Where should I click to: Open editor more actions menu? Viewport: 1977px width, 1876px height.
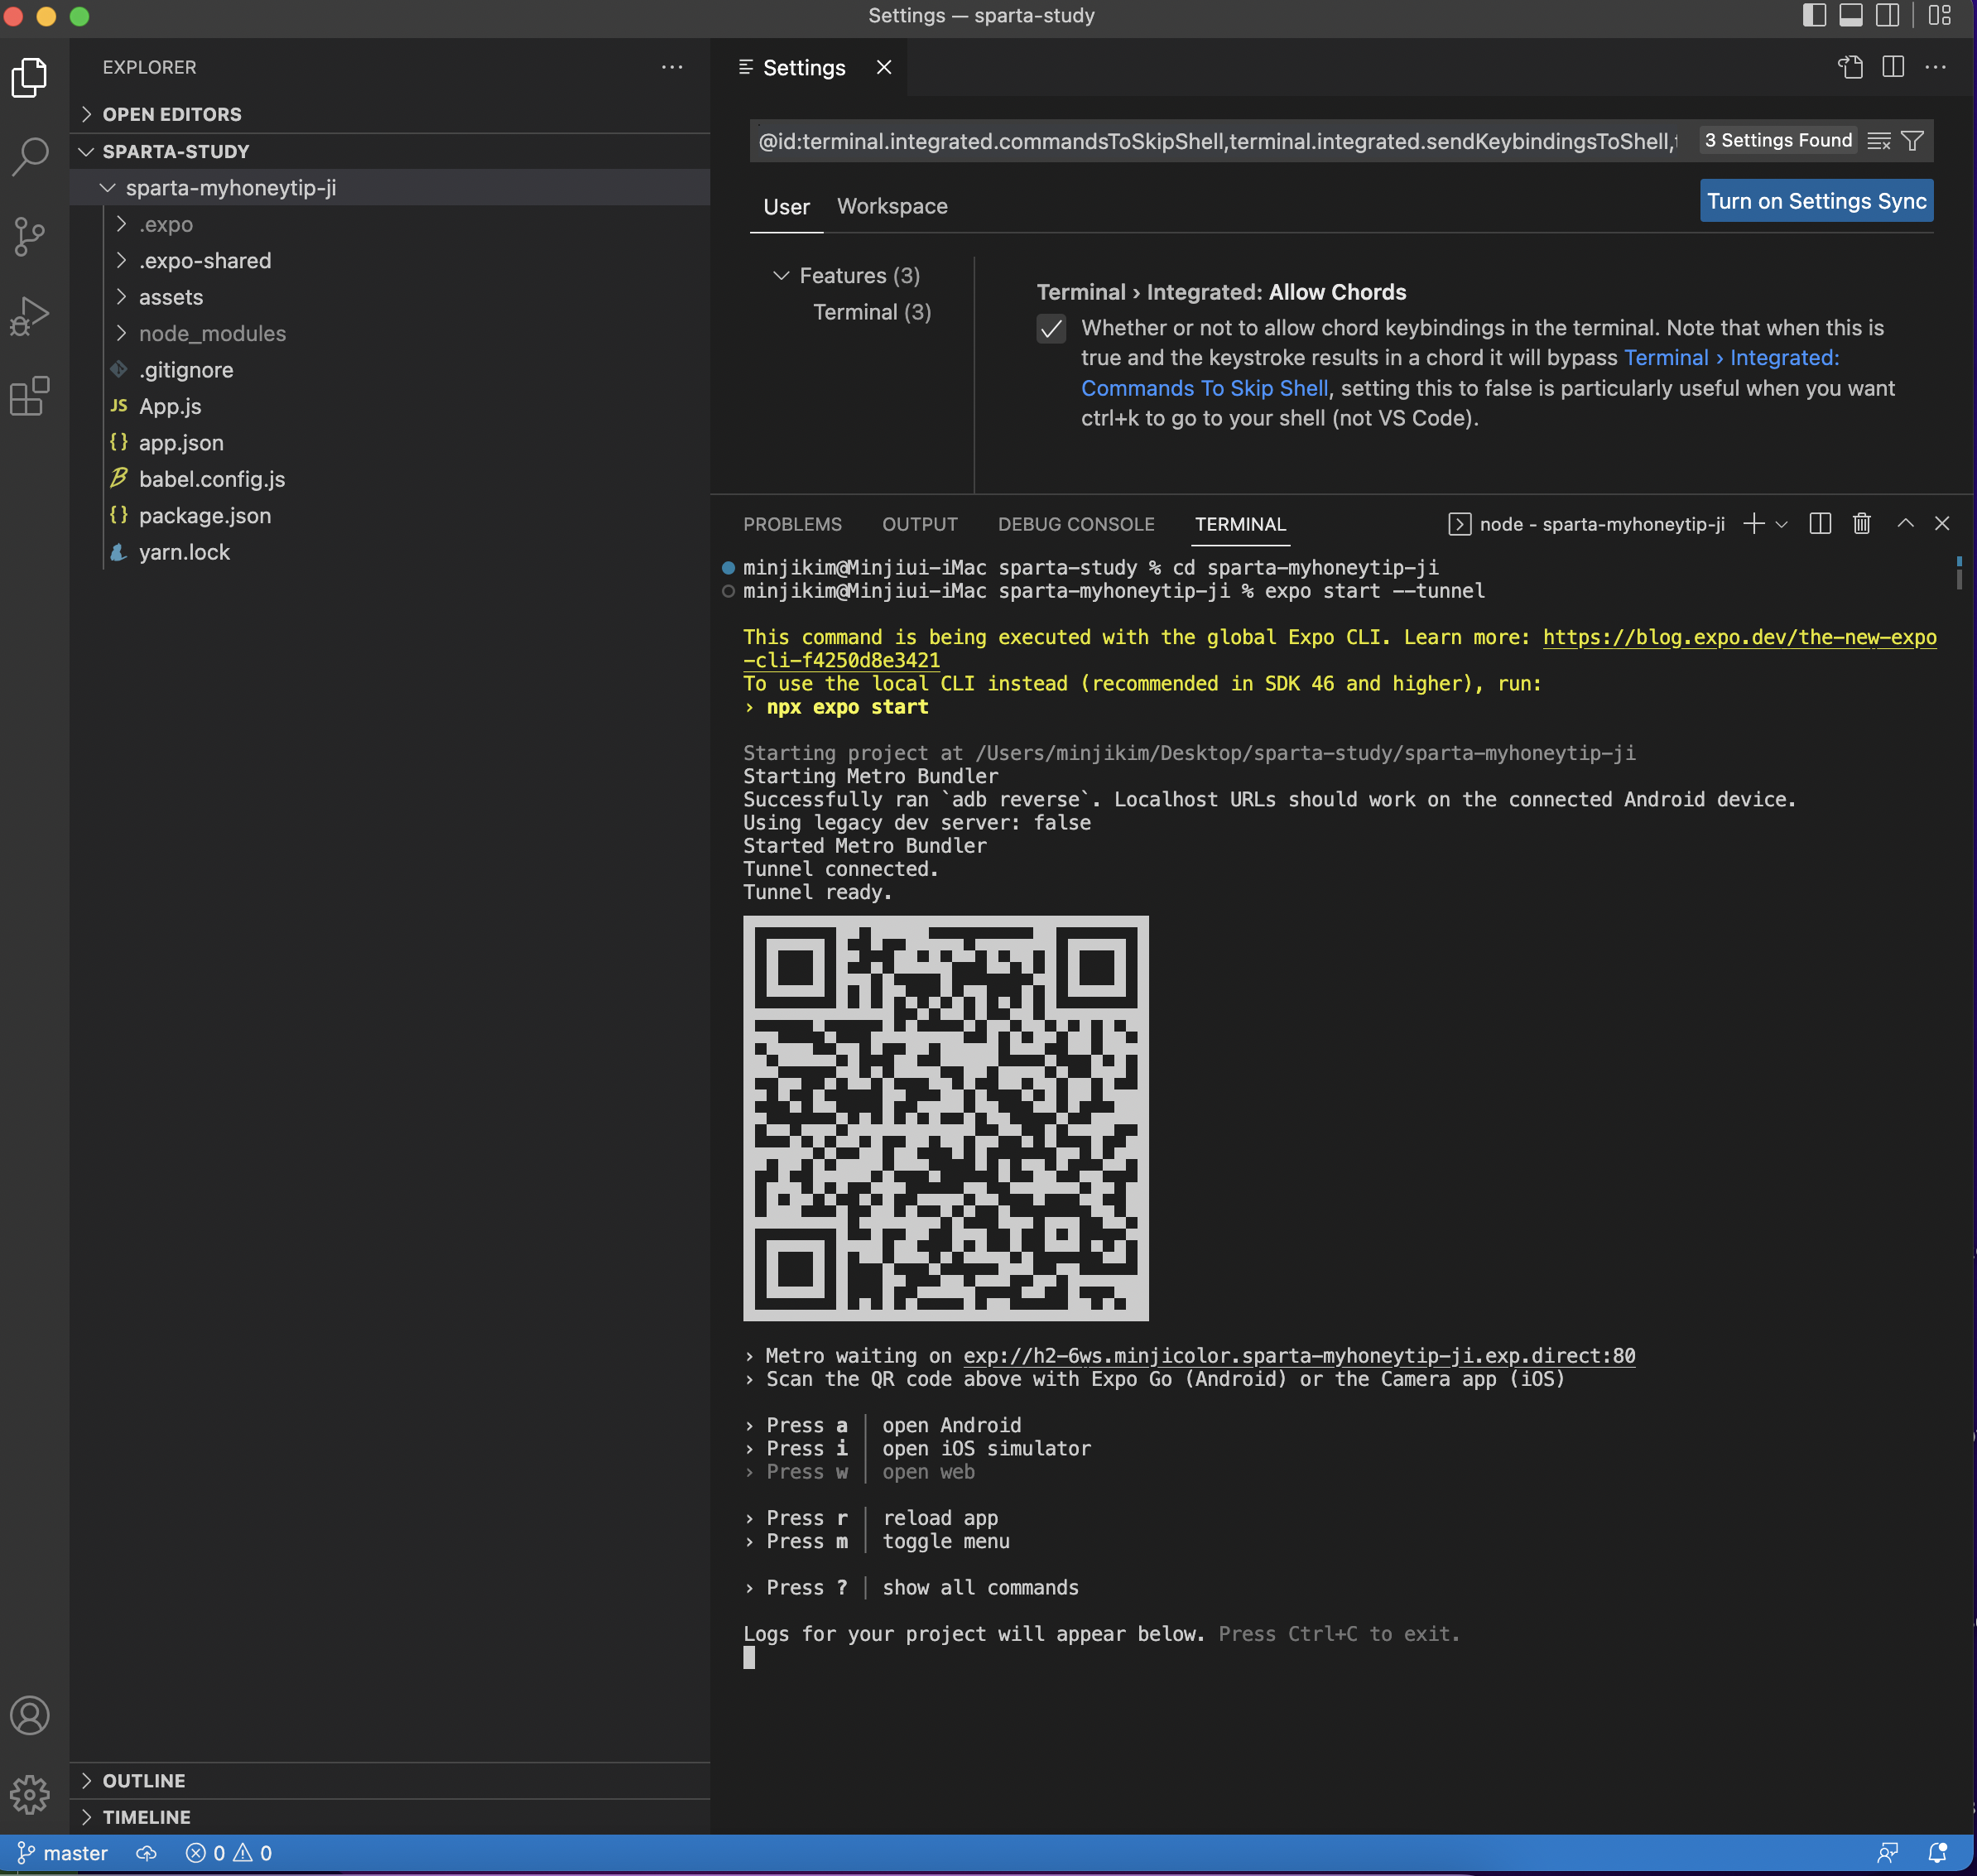[1936, 67]
